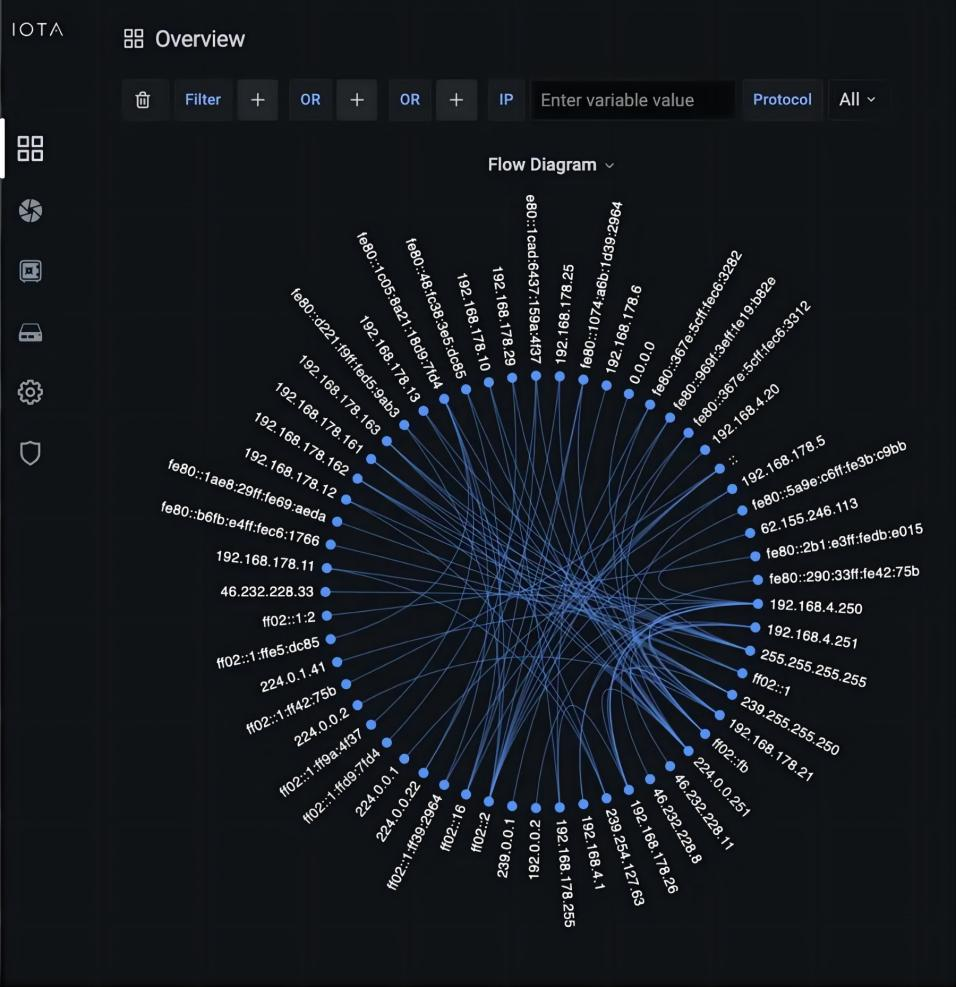Open settings via the gear icon
The height and width of the screenshot is (987, 956).
tap(31, 393)
